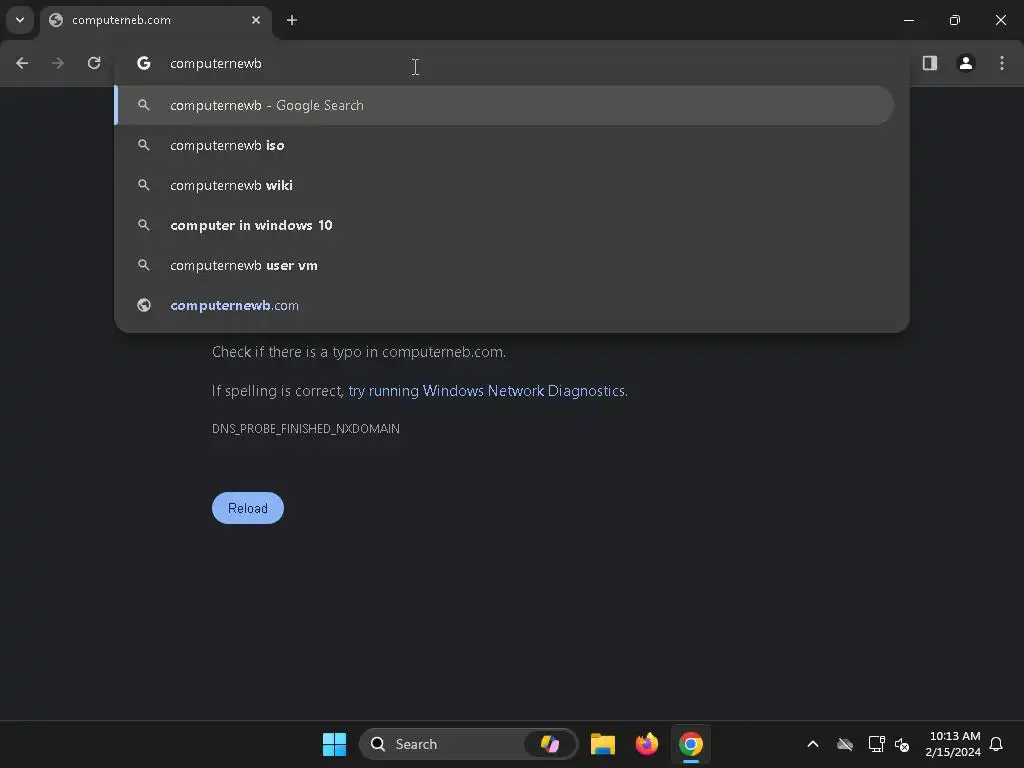Show hidden system tray icons
Image resolution: width=1024 pixels, height=768 pixels.
tap(812, 744)
